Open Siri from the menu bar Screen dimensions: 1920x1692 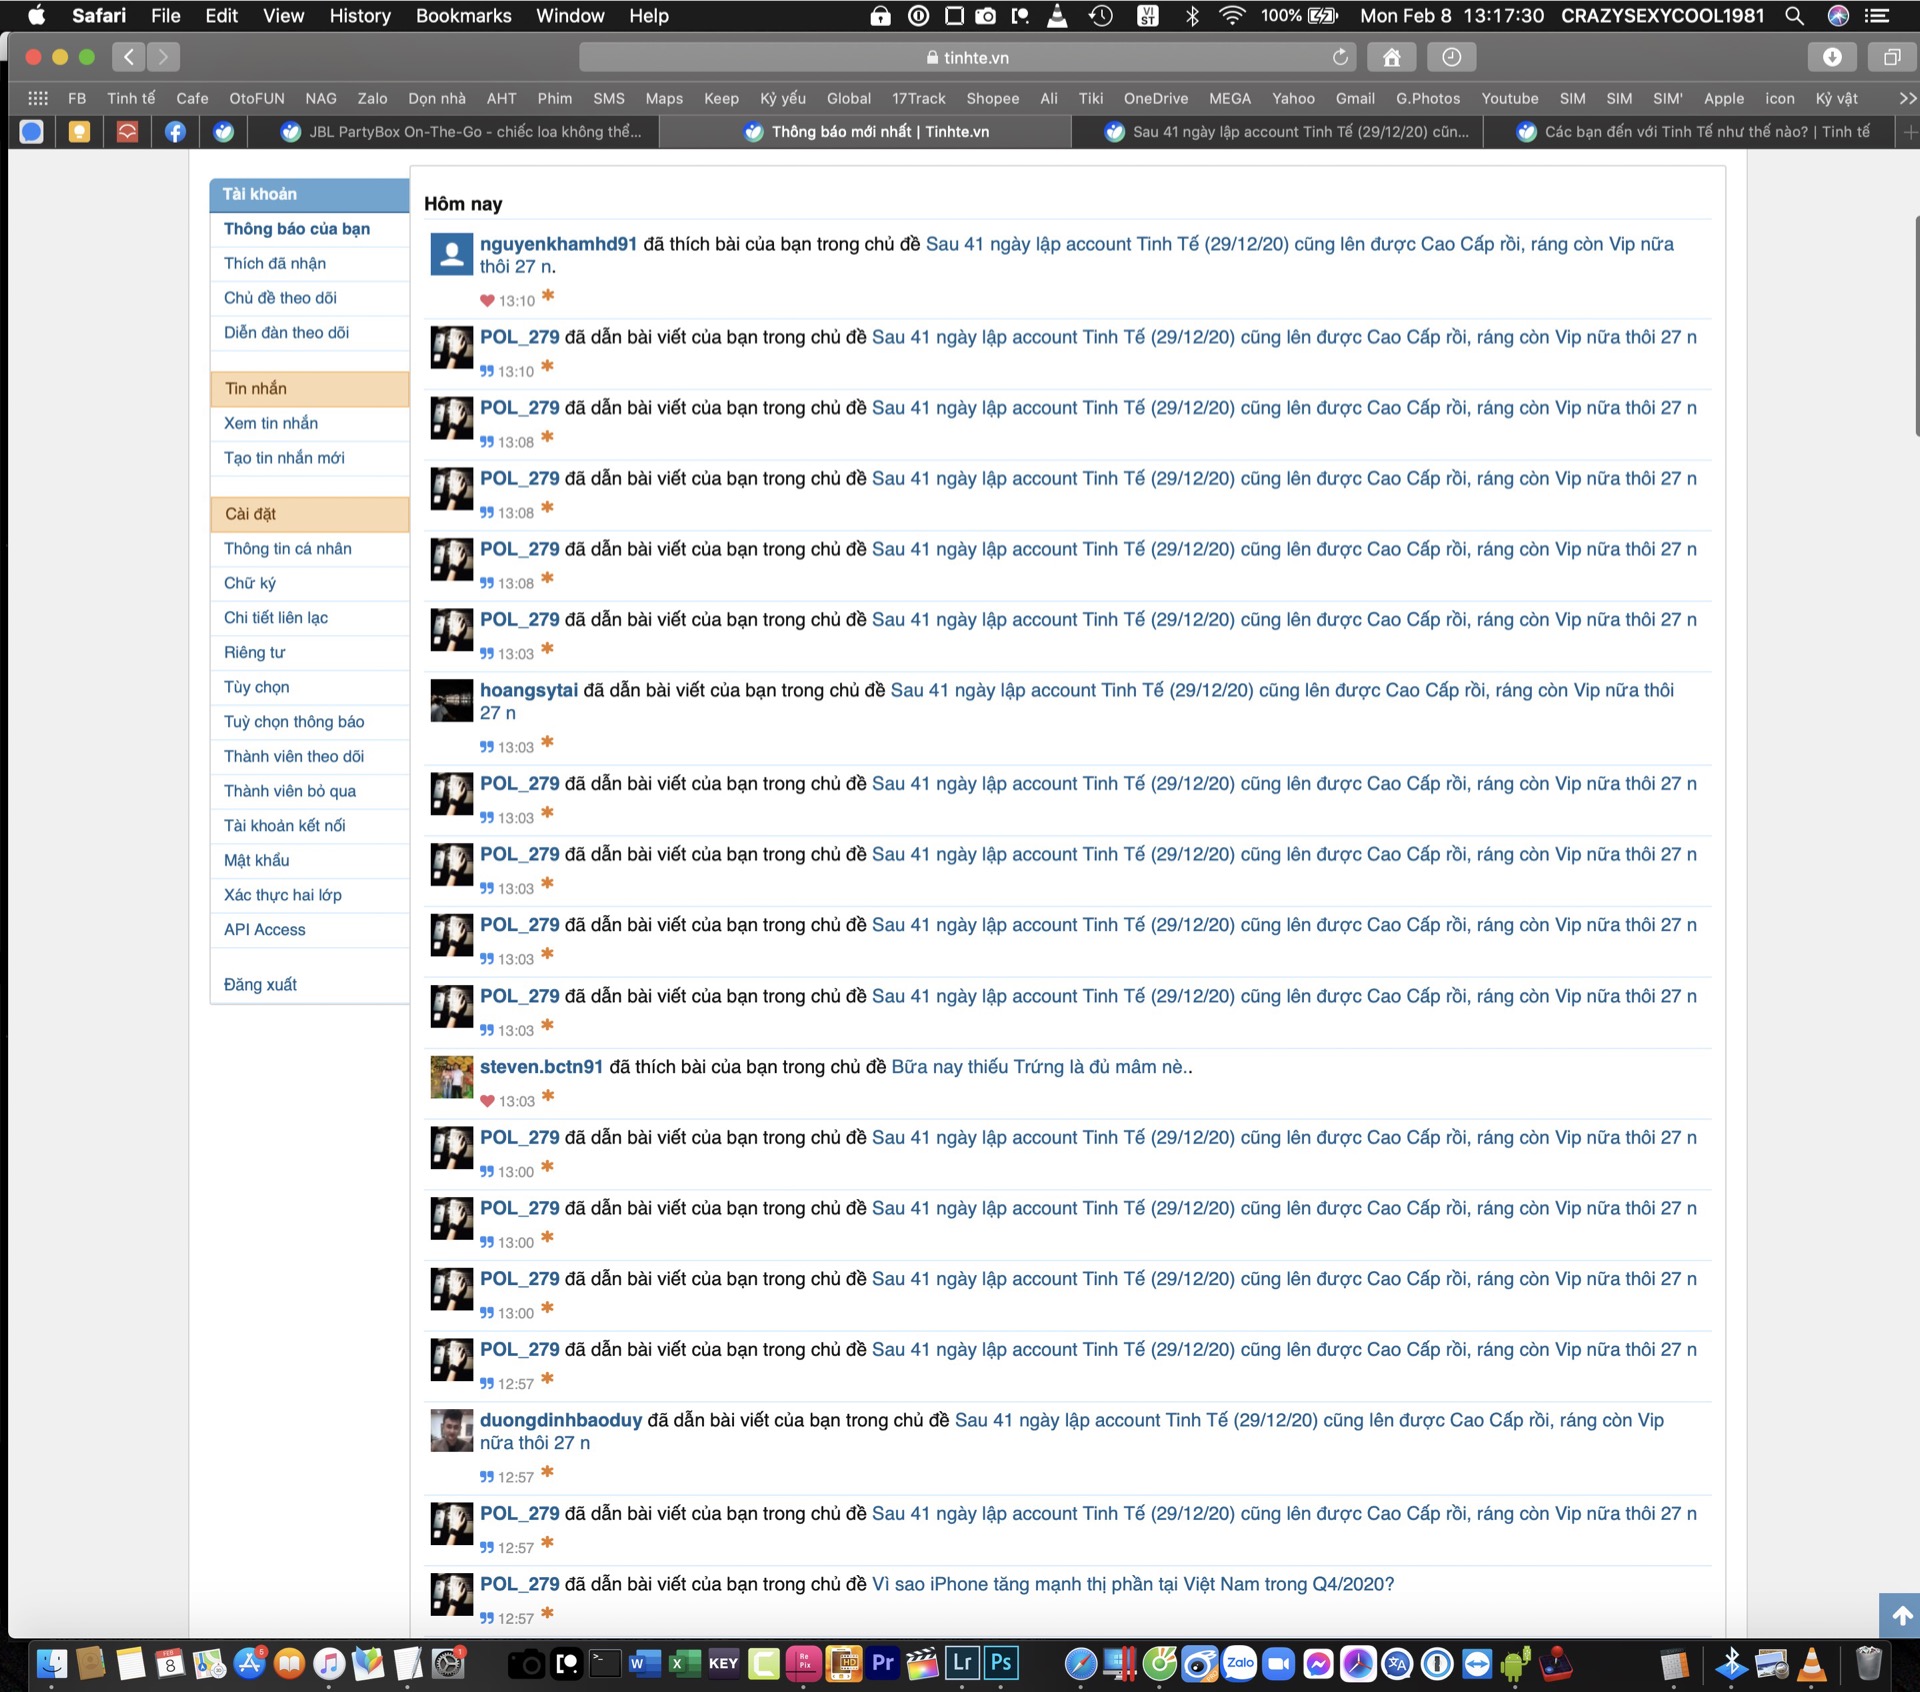click(x=1838, y=16)
